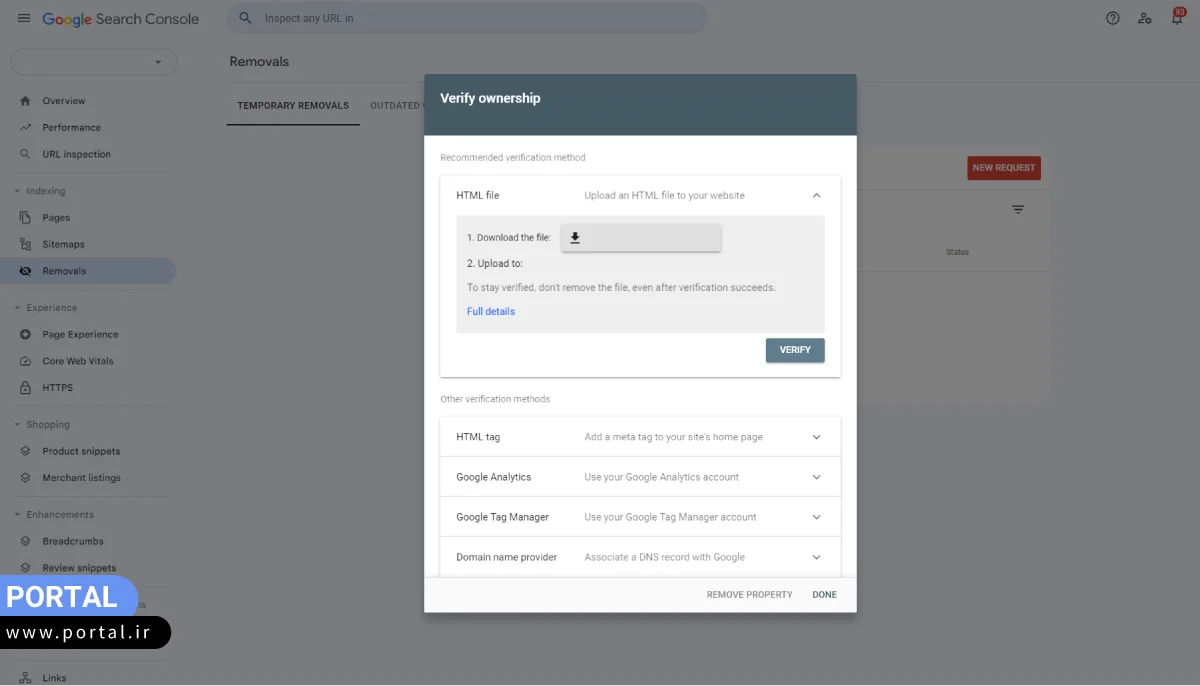Expand the Google Tag Manager method
The image size is (1200, 686).
816,517
